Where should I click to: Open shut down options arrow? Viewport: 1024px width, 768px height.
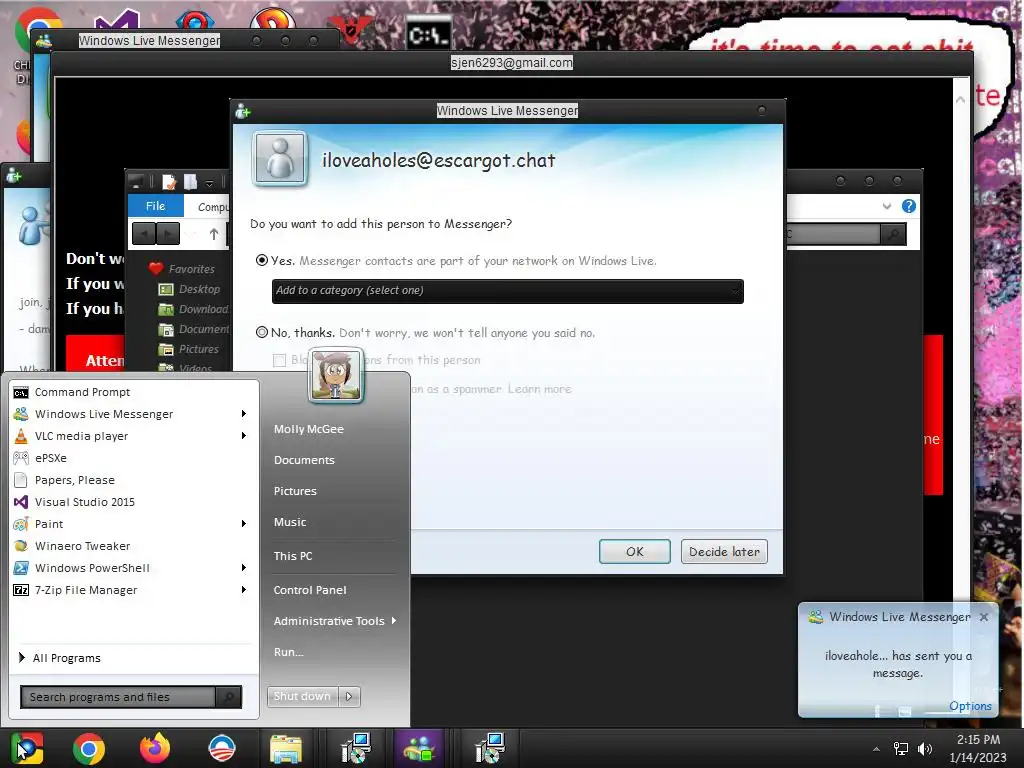point(349,696)
